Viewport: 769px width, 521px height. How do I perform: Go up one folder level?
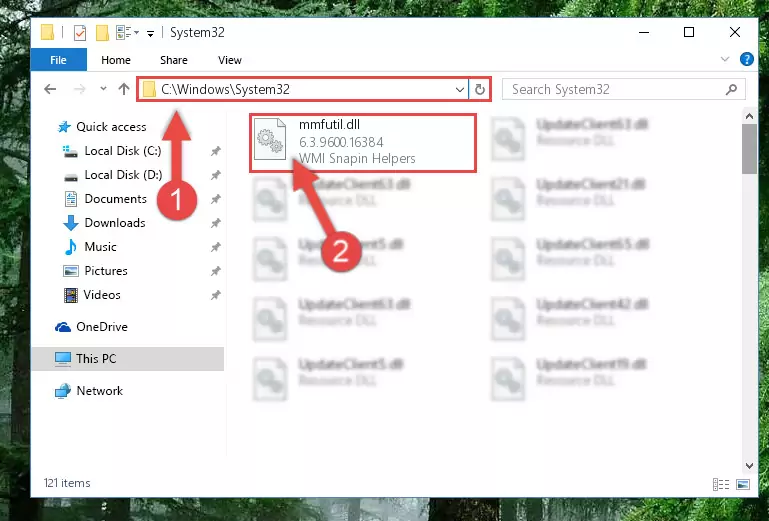[x=124, y=89]
